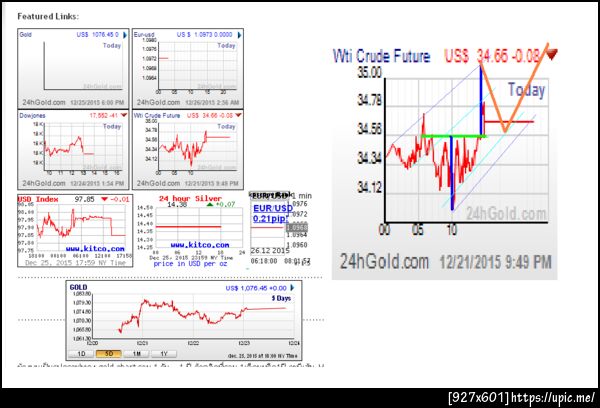Click the 5 Days GOLD chart title
Screen dimensions: 600x408
[78, 287]
